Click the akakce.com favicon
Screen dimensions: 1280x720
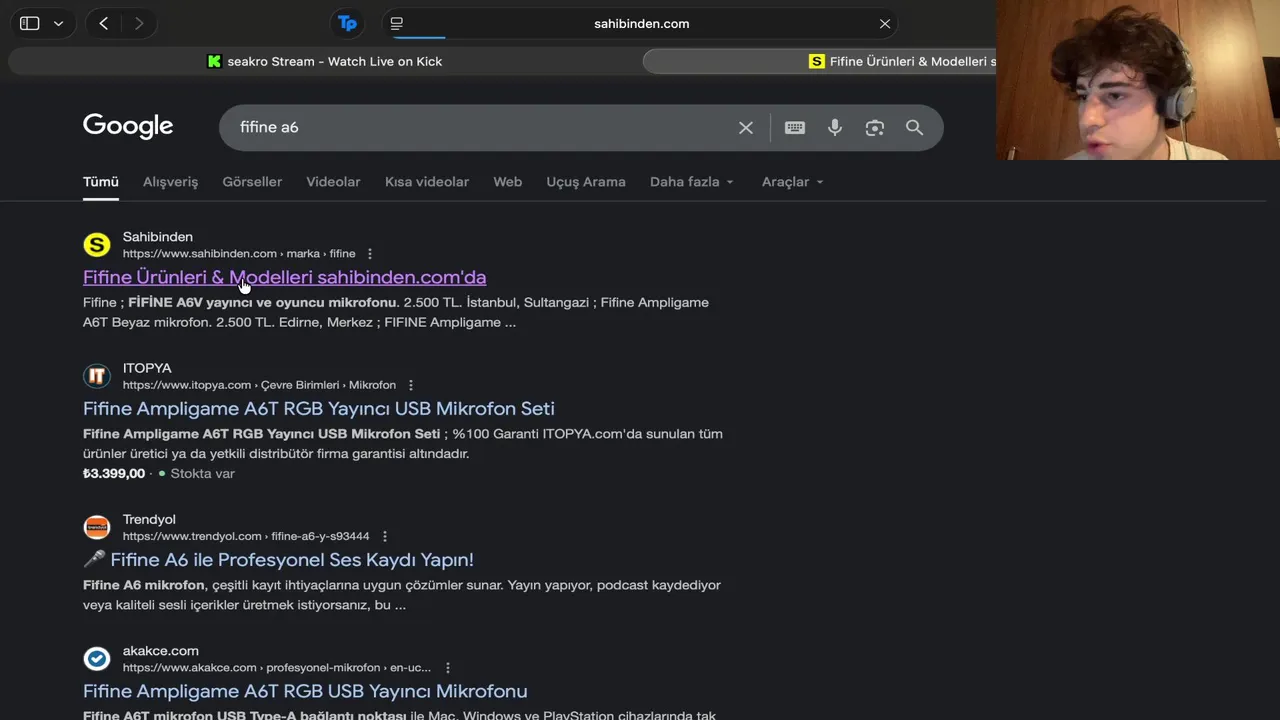pyautogui.click(x=97, y=658)
